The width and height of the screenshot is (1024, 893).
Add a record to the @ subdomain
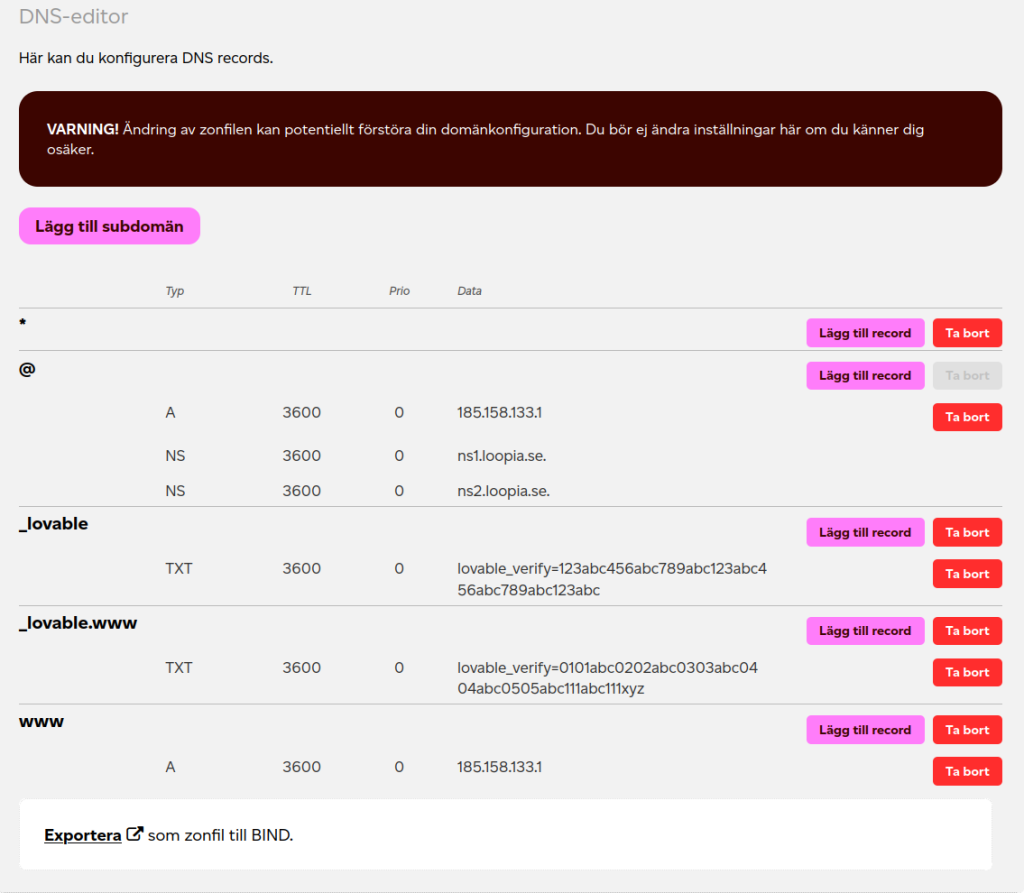[865, 376]
